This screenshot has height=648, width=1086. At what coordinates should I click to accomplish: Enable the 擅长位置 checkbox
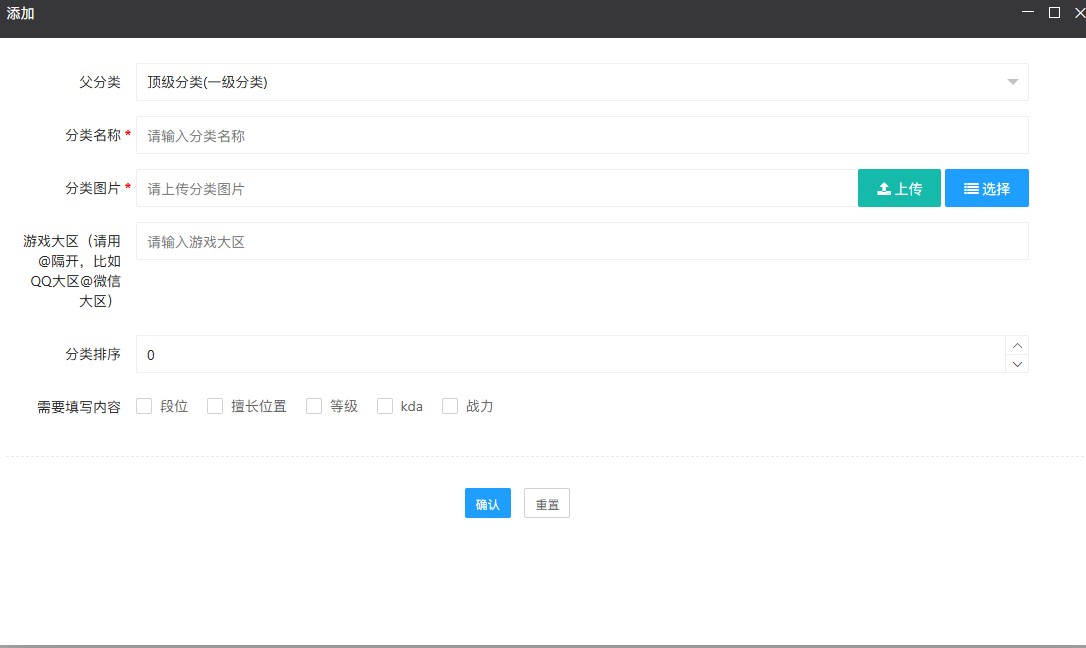[215, 406]
